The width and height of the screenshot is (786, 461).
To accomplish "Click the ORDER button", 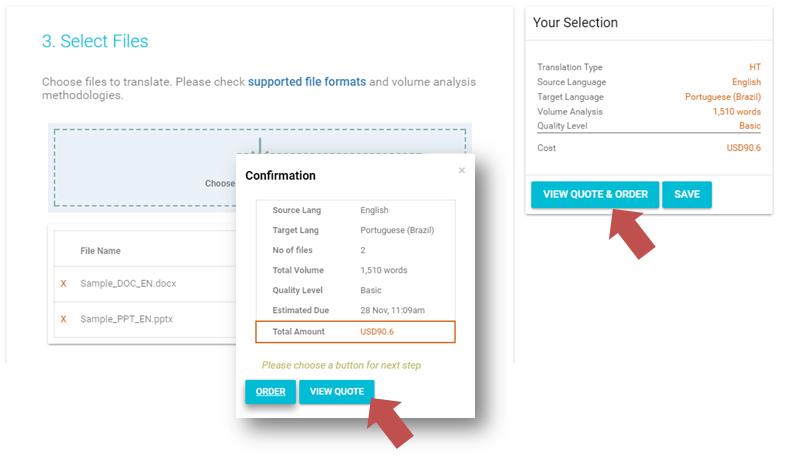I will coord(270,392).
